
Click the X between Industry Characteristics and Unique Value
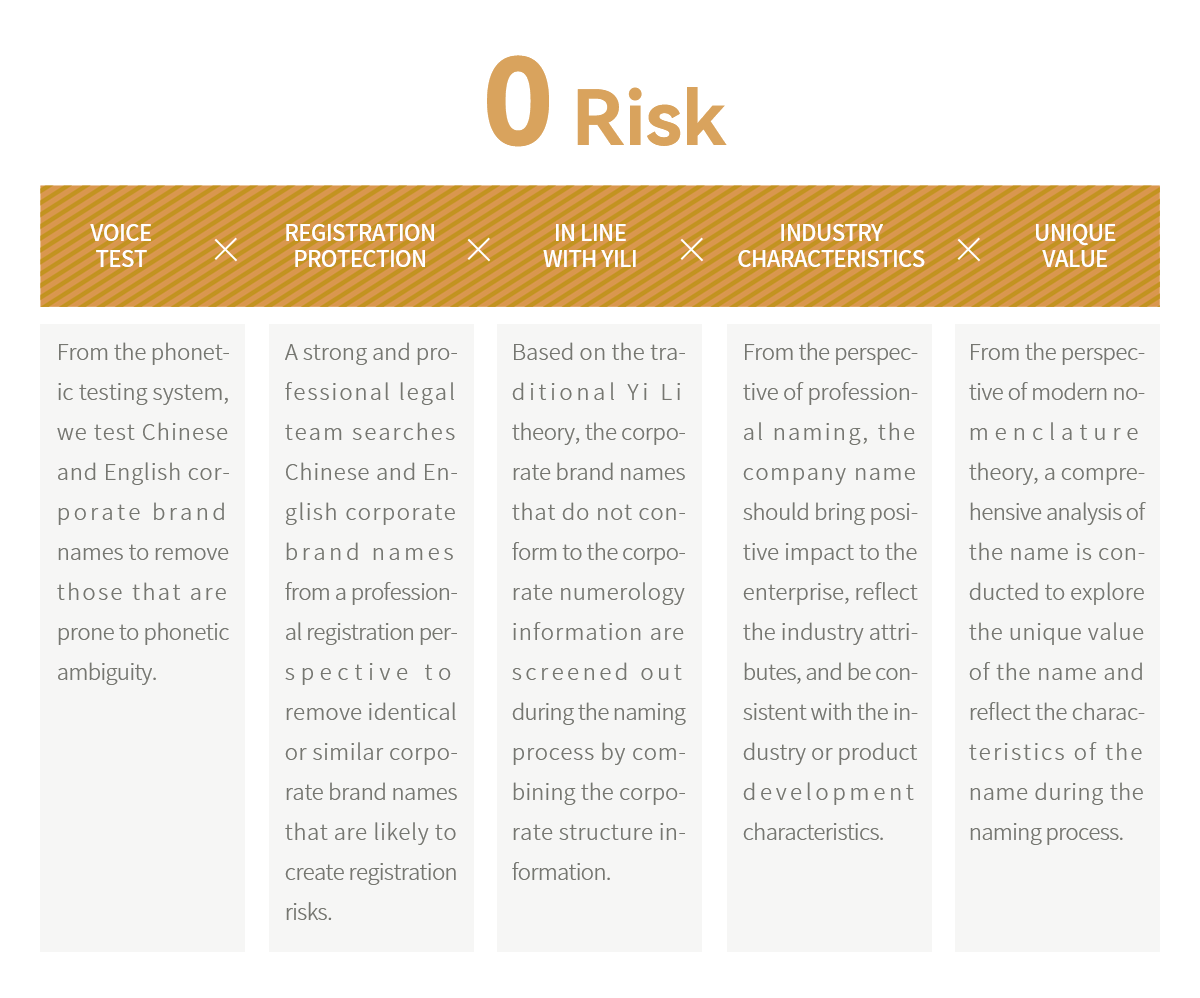click(969, 250)
